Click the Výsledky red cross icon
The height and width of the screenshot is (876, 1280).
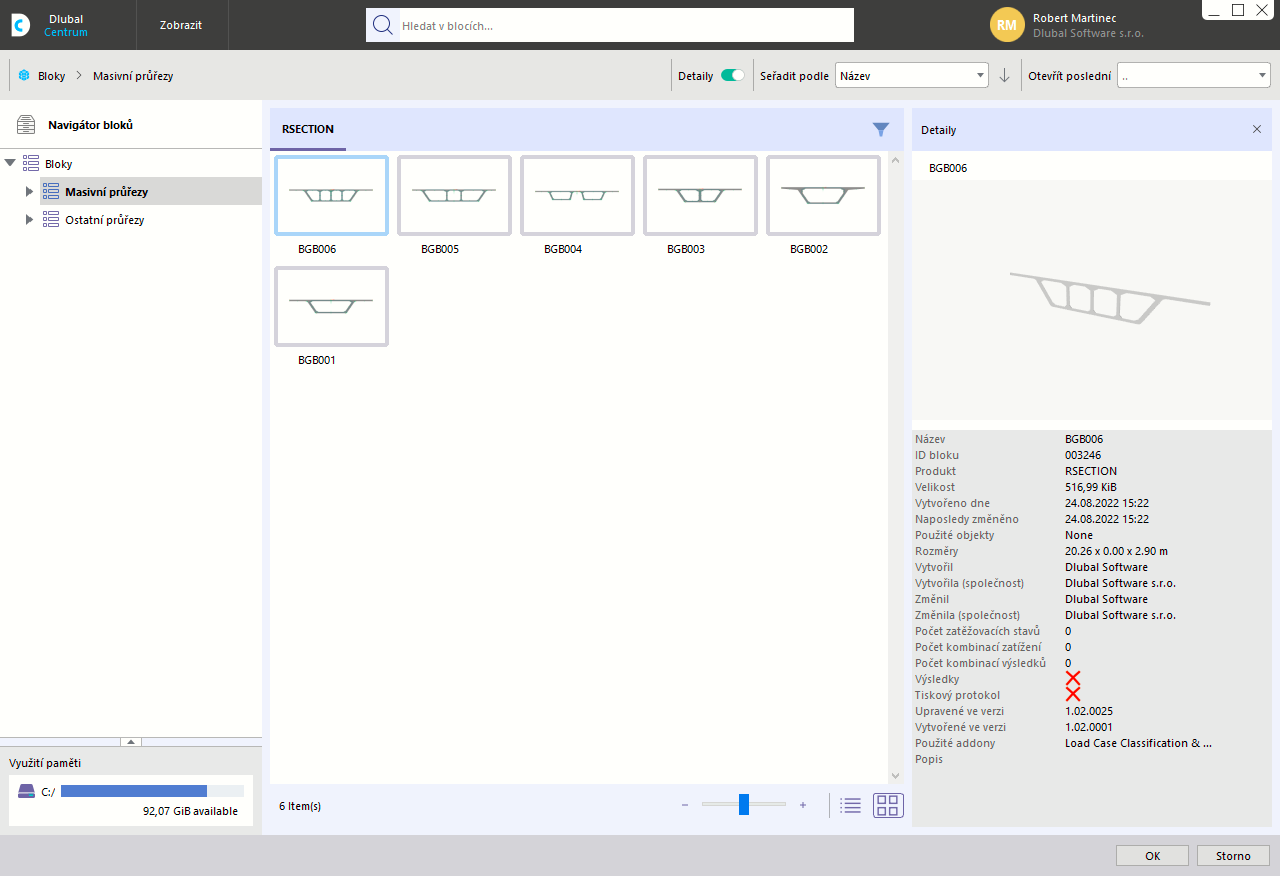(1073, 679)
